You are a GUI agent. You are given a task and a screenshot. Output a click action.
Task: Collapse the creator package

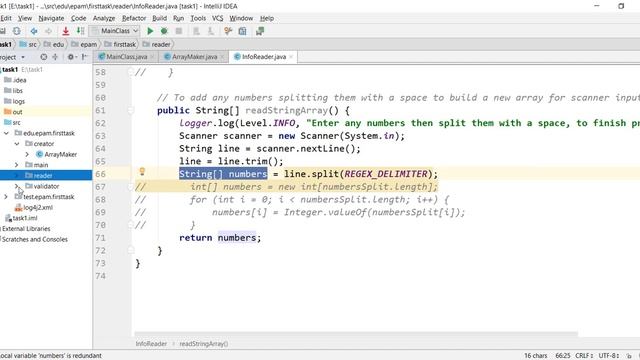coord(17,144)
